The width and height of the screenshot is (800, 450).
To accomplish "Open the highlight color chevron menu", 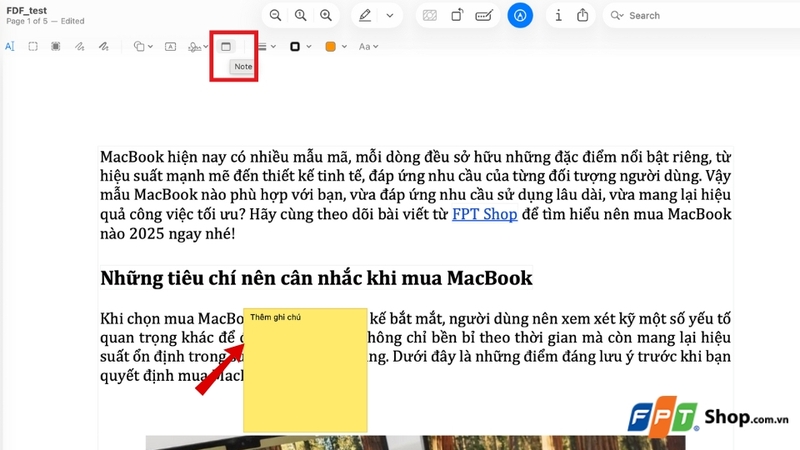I will pyautogui.click(x=390, y=15).
